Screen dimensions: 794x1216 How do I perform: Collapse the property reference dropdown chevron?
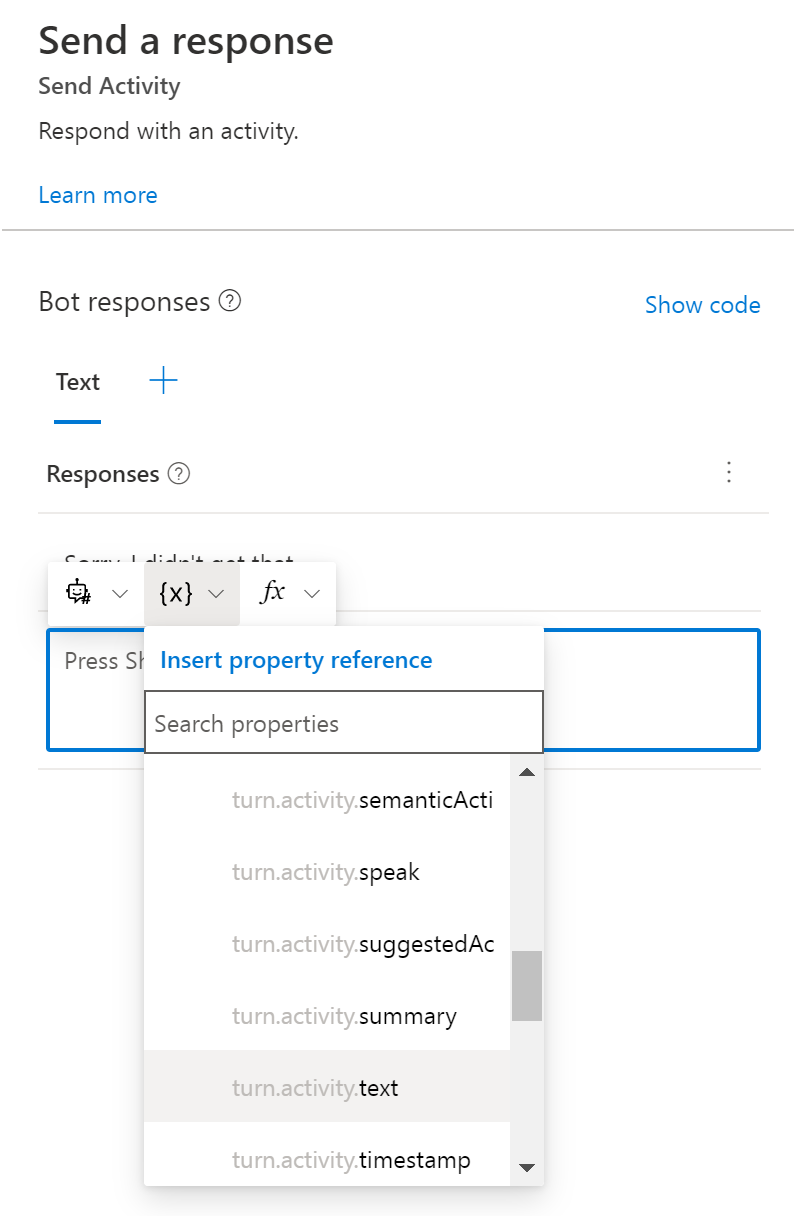coord(216,594)
